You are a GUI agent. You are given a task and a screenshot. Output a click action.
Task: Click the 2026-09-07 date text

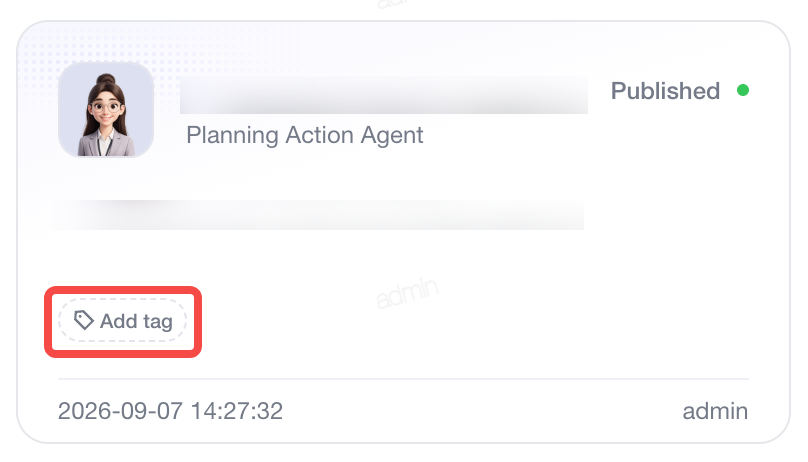[120, 411]
